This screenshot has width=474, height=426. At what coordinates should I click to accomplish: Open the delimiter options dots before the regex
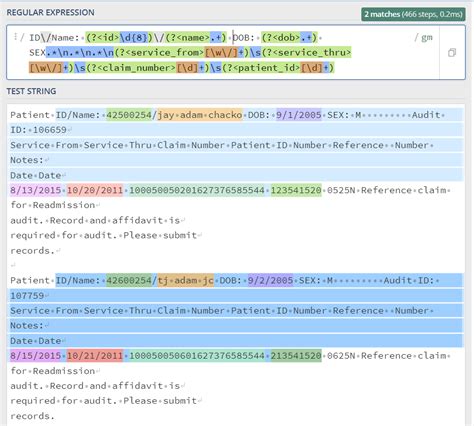pos(15,37)
